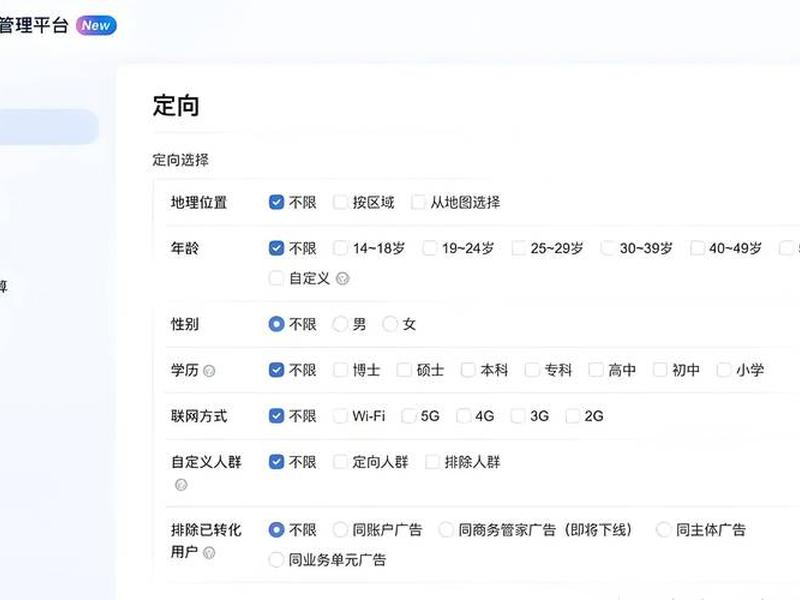Show the 学历 help tooltip icon
Screen dimensions: 800x600
coord(209,371)
